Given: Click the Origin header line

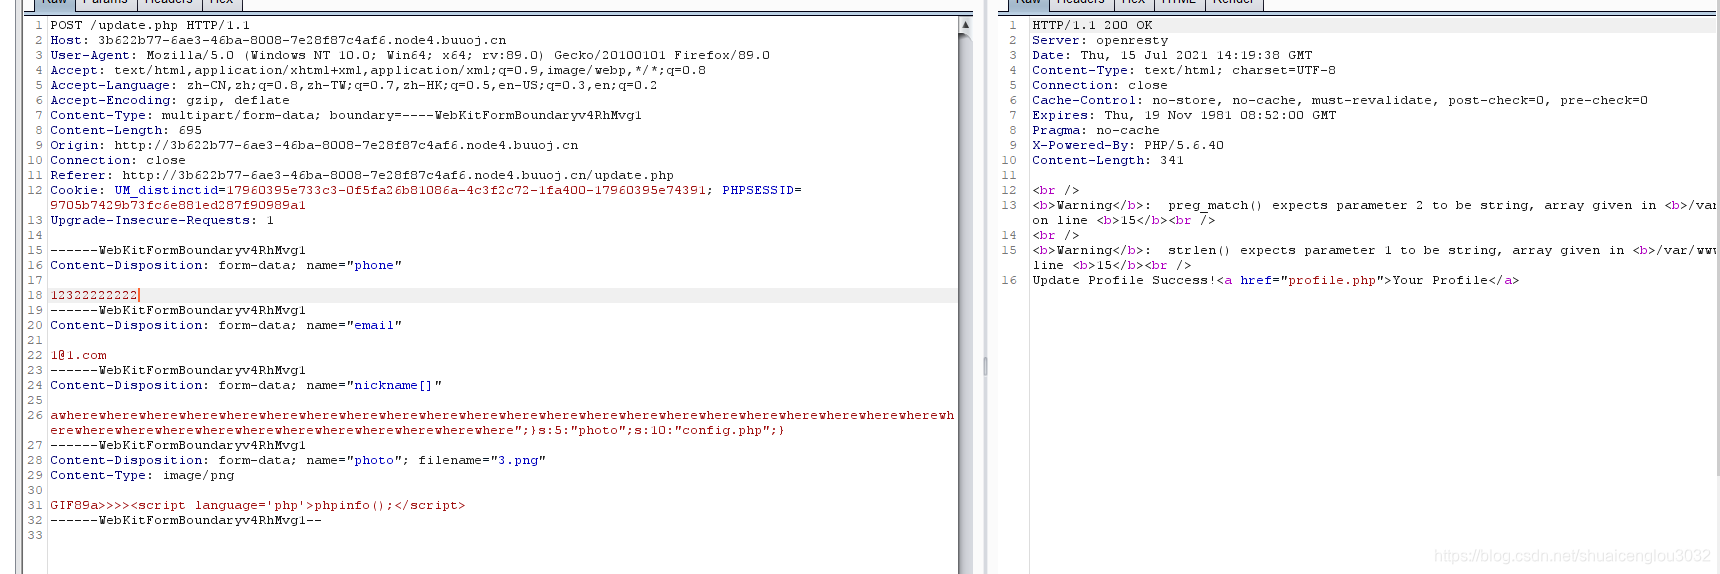Looking at the screenshot, I should (x=314, y=145).
